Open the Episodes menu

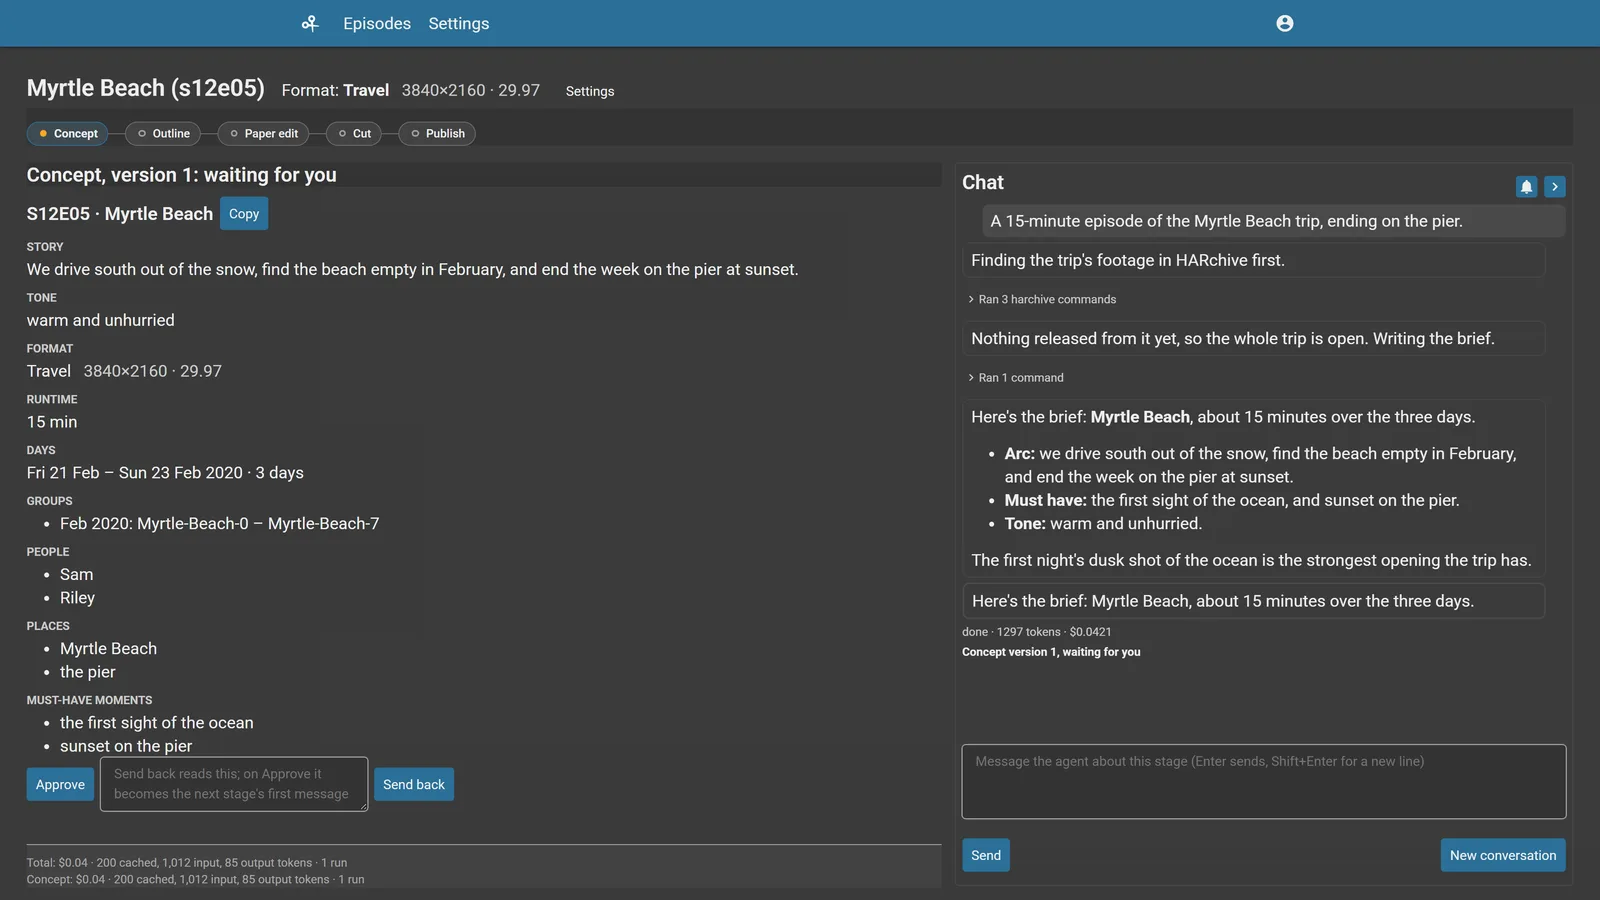pos(377,23)
